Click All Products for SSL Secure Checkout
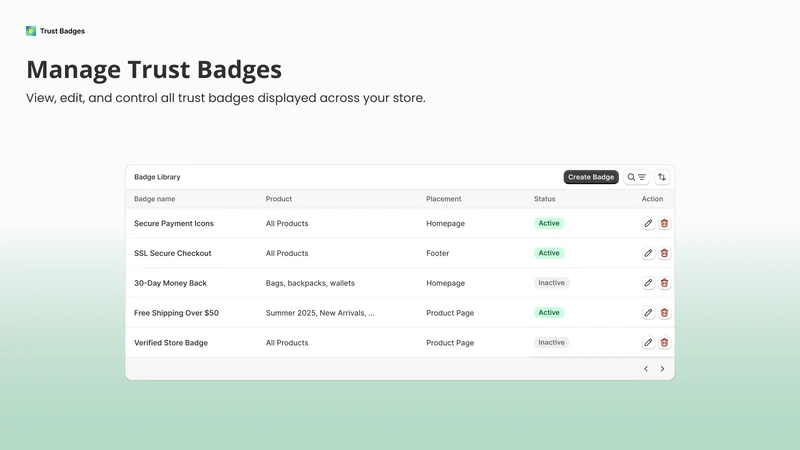 [x=287, y=253]
